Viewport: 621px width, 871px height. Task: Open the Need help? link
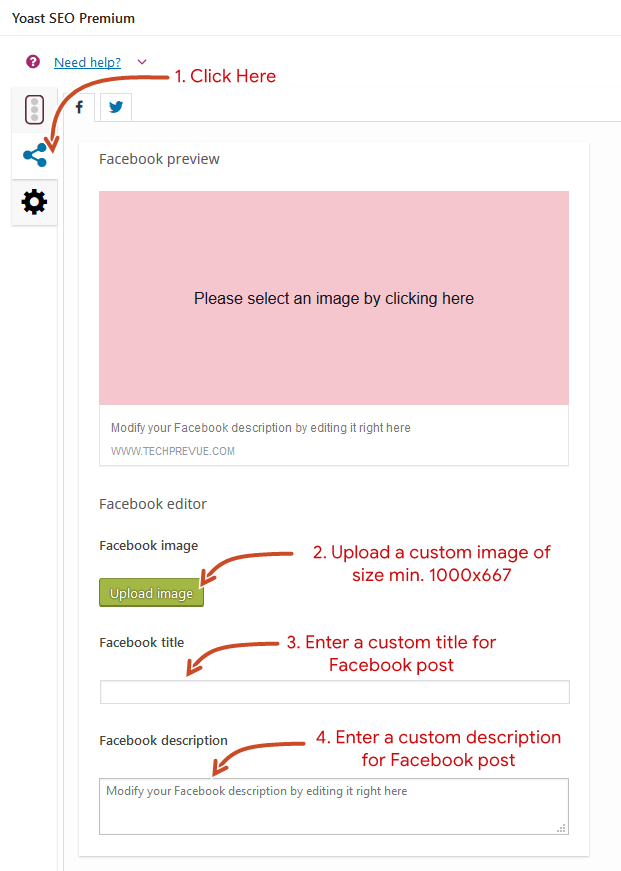point(87,62)
